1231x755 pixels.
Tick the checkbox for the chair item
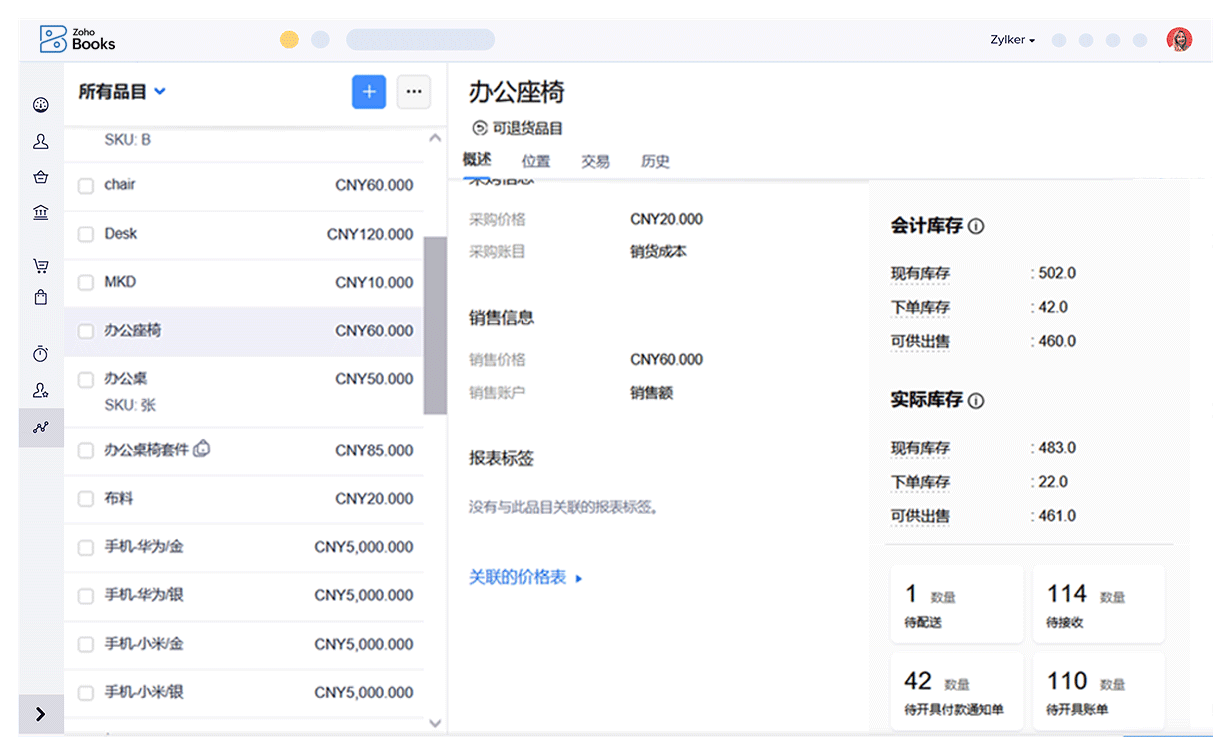click(86, 185)
